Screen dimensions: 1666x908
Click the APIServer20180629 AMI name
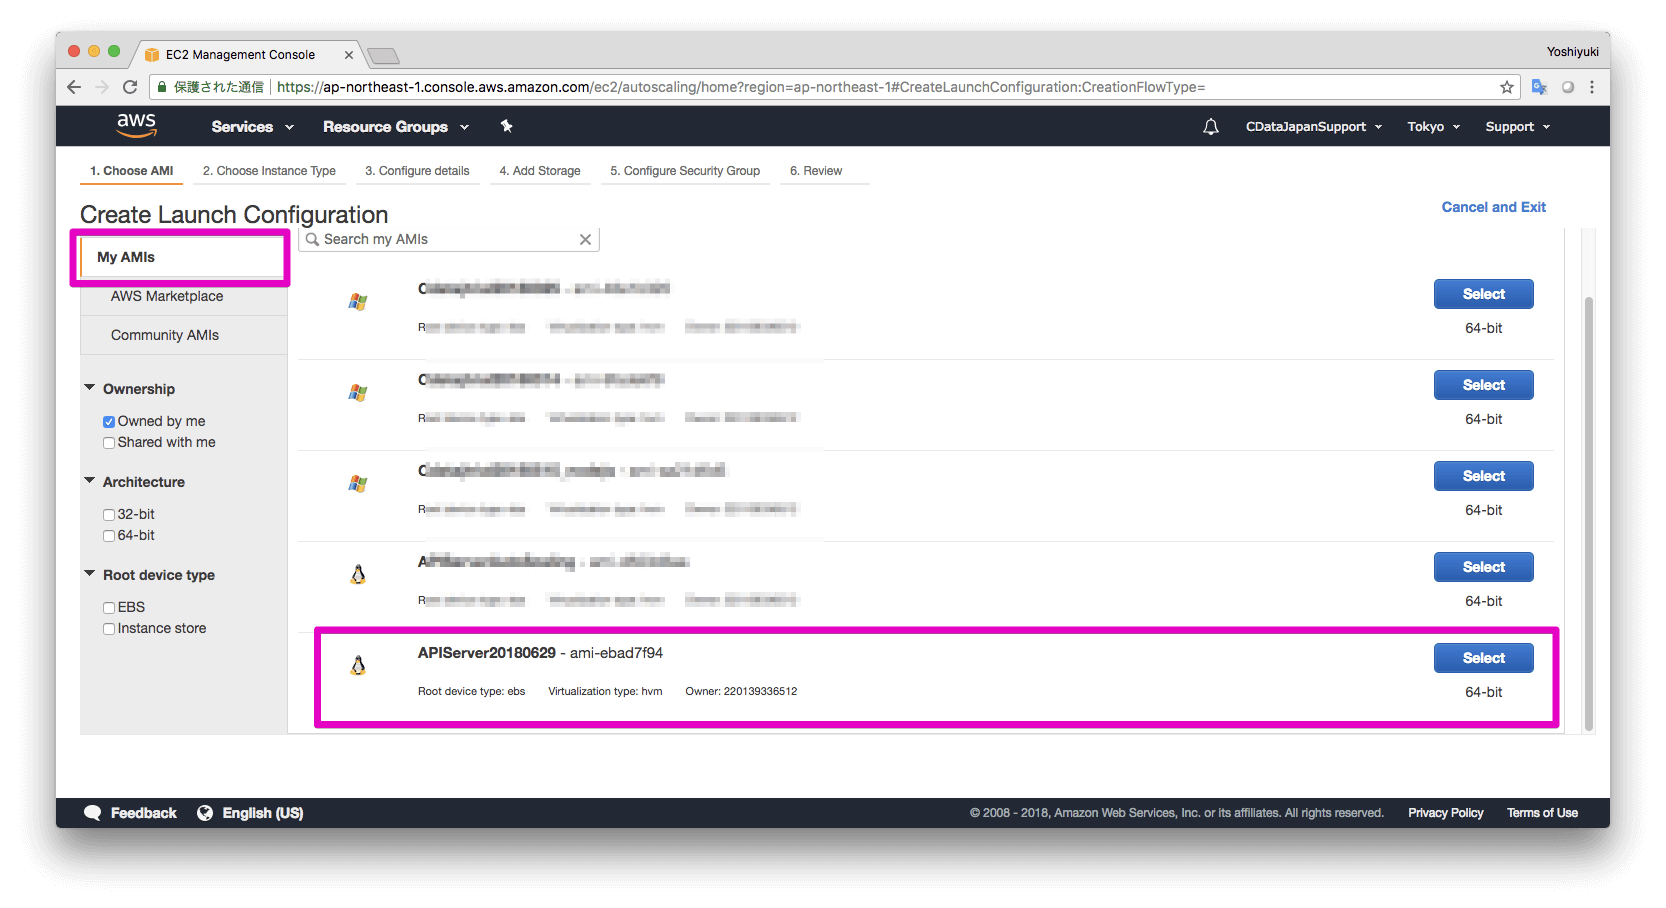(x=487, y=653)
